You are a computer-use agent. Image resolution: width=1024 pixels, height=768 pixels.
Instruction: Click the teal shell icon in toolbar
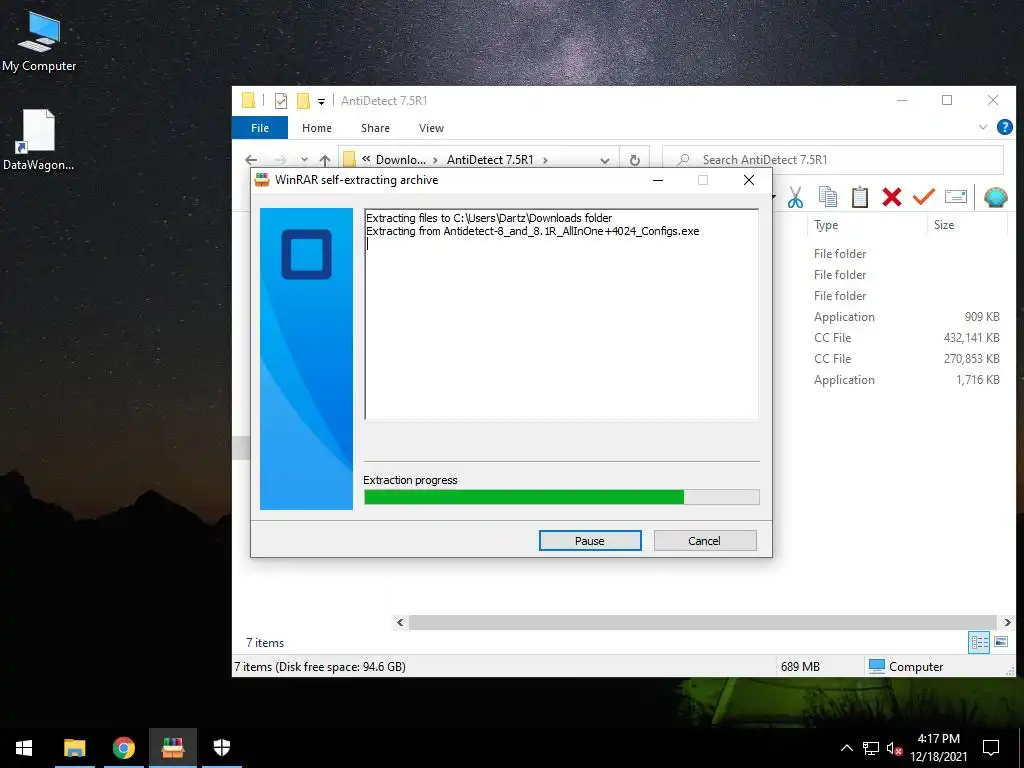995,197
